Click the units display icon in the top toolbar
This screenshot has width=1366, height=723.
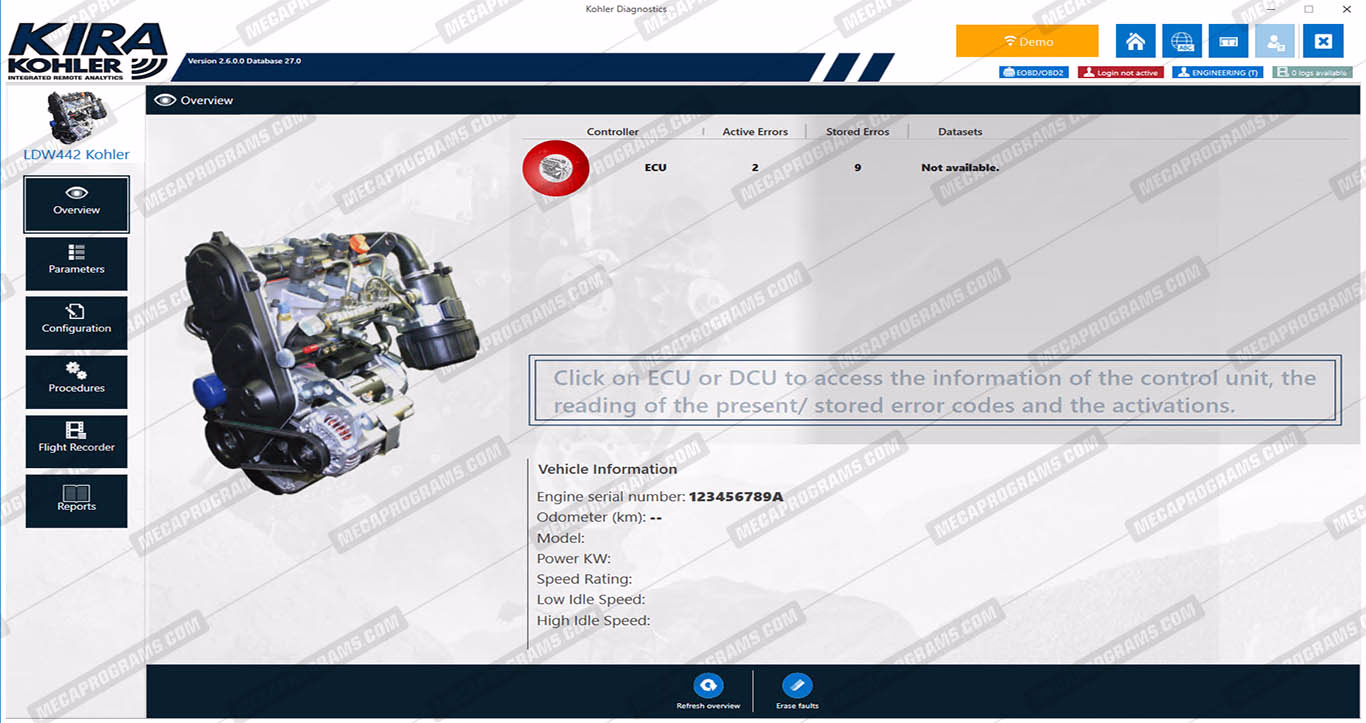point(1228,41)
